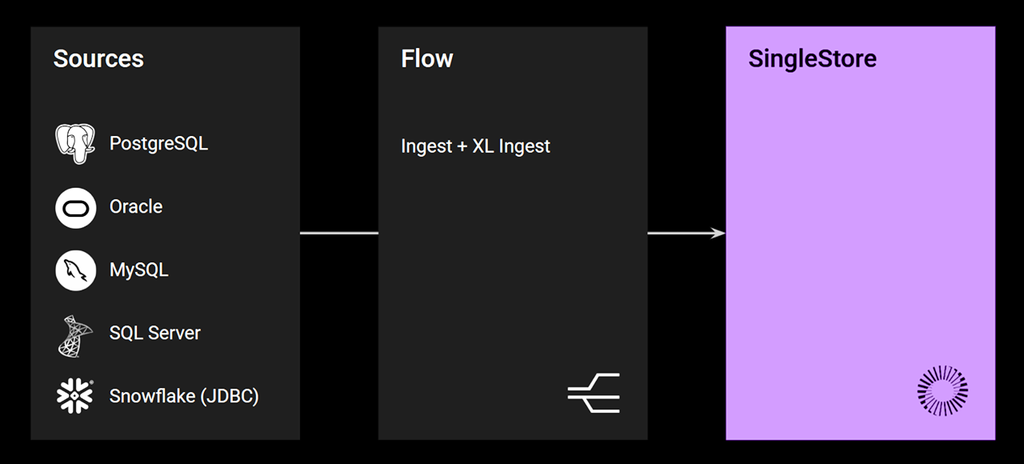Click the Flow merge-lines icon
The width and height of the screenshot is (1024, 464).
594,393
